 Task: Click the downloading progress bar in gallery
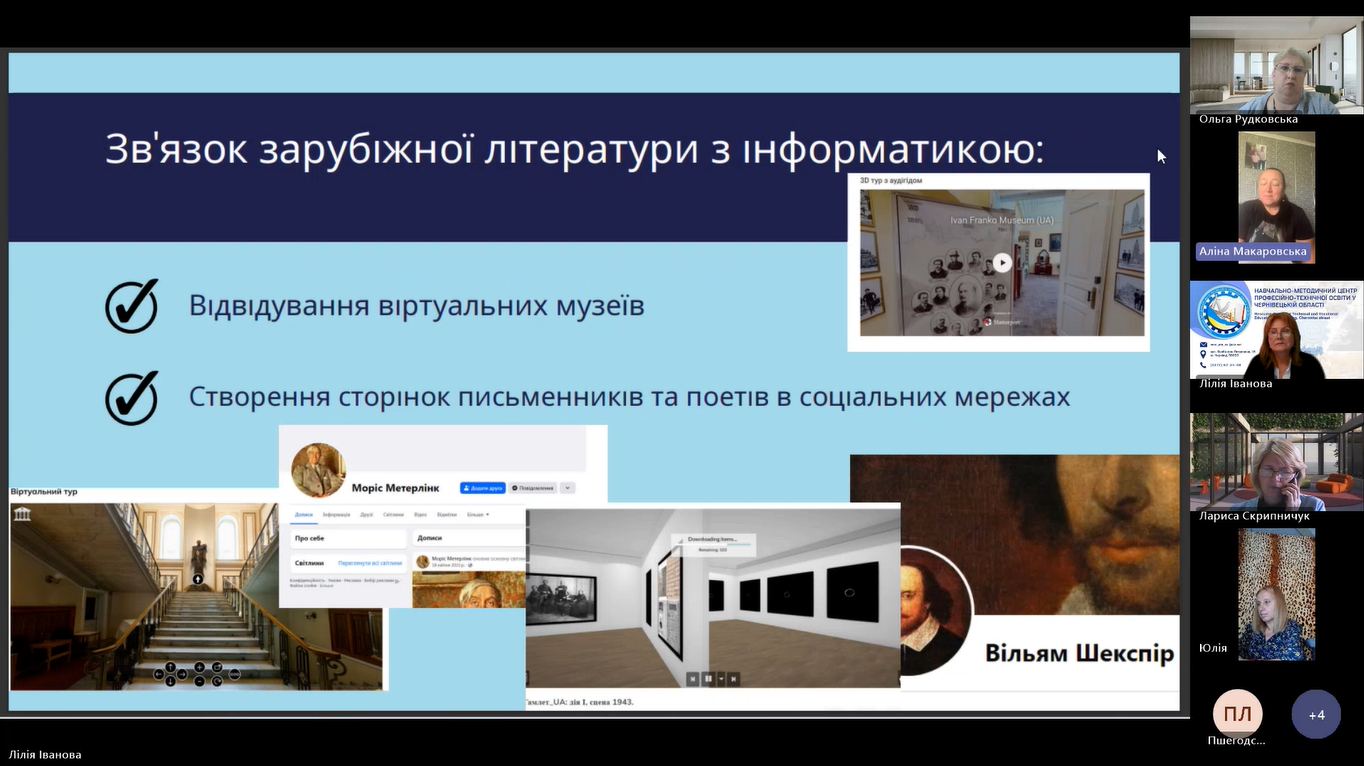coord(713,546)
